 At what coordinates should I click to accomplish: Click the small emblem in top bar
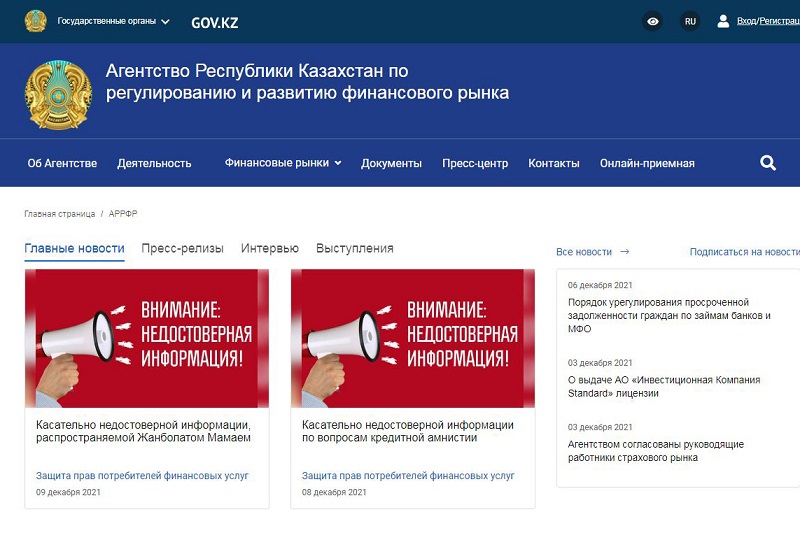click(36, 21)
